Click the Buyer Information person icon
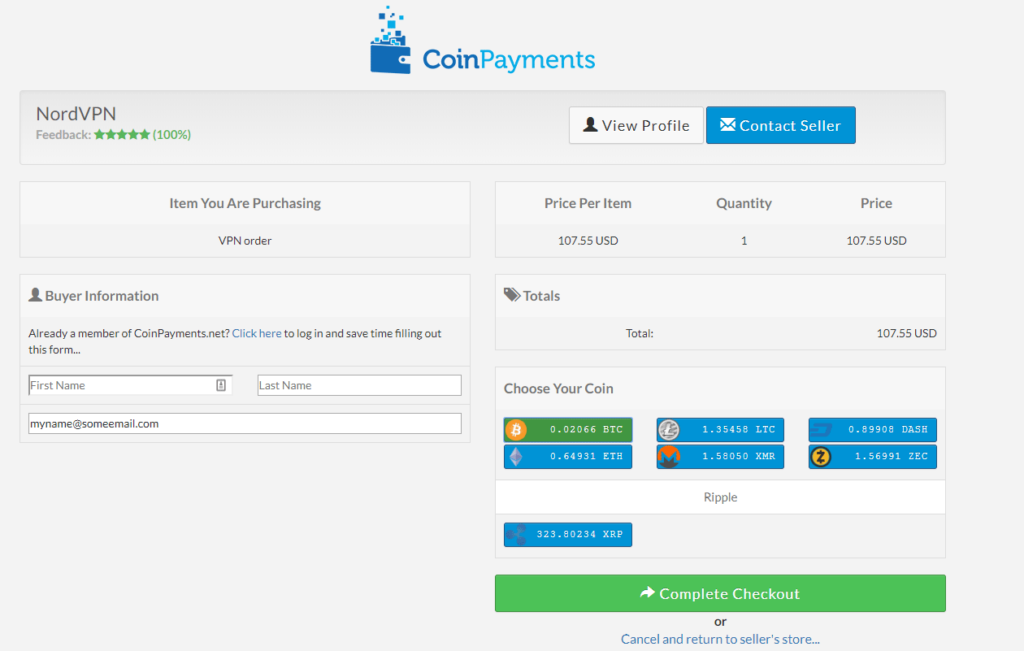Viewport: 1024px width, 651px height. (35, 295)
